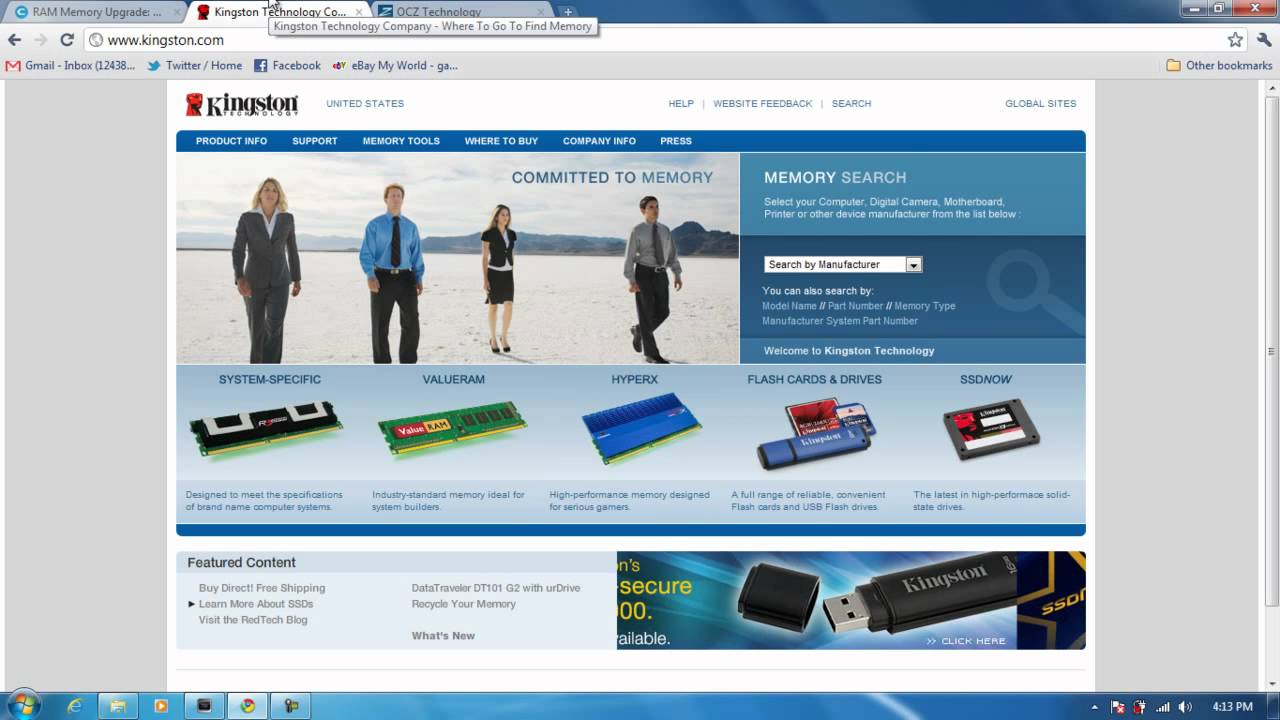
Task: Open the PRESS menu
Action: pyautogui.click(x=676, y=141)
